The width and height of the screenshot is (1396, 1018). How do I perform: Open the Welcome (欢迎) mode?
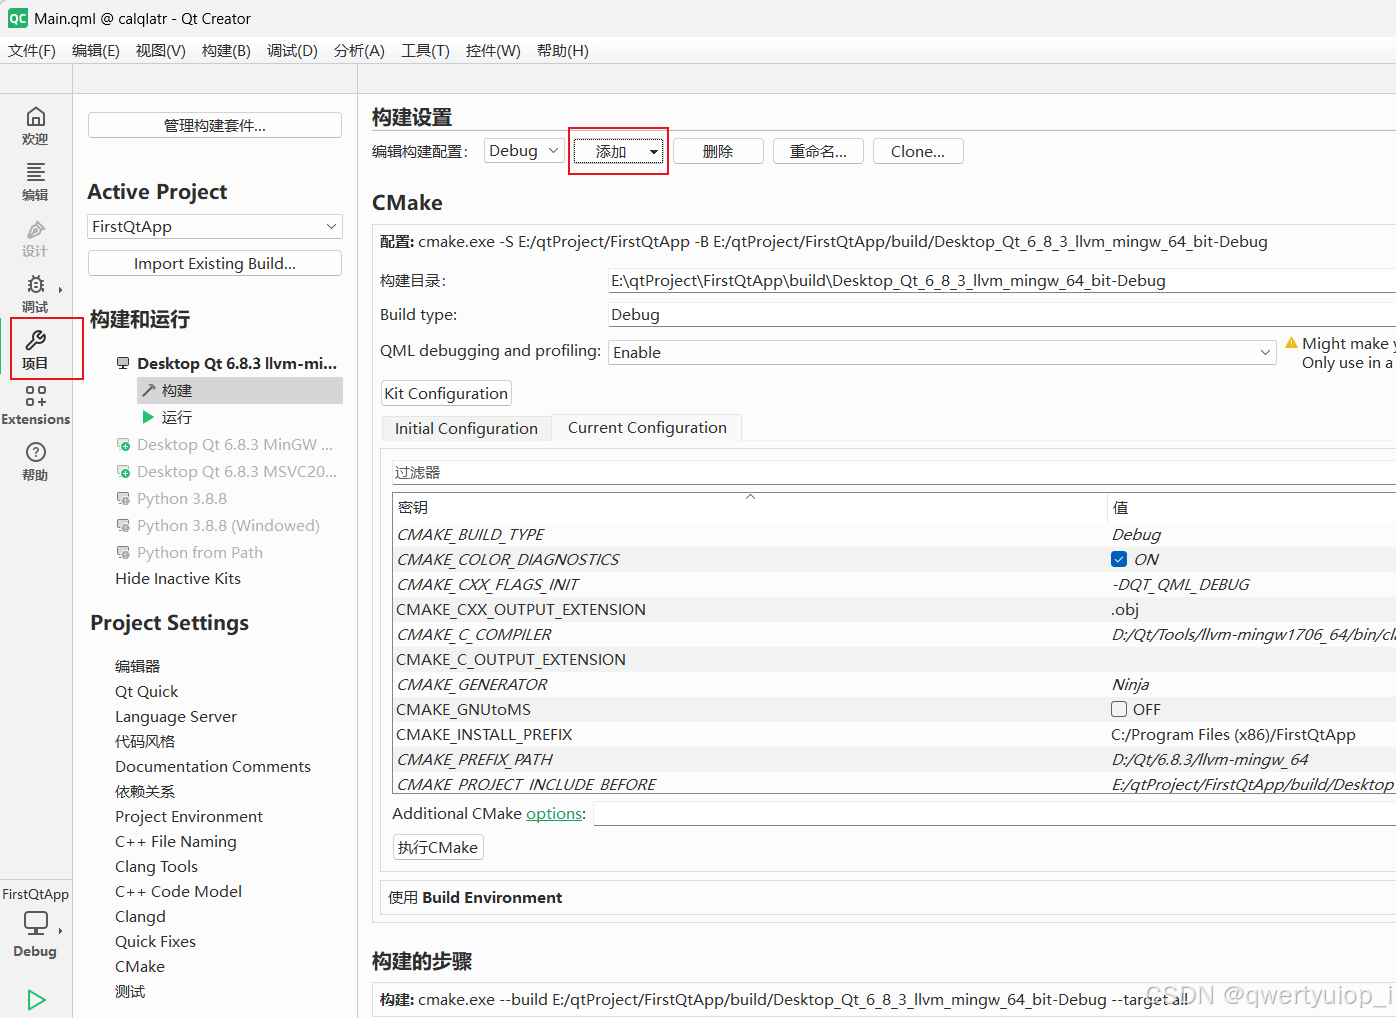click(35, 126)
